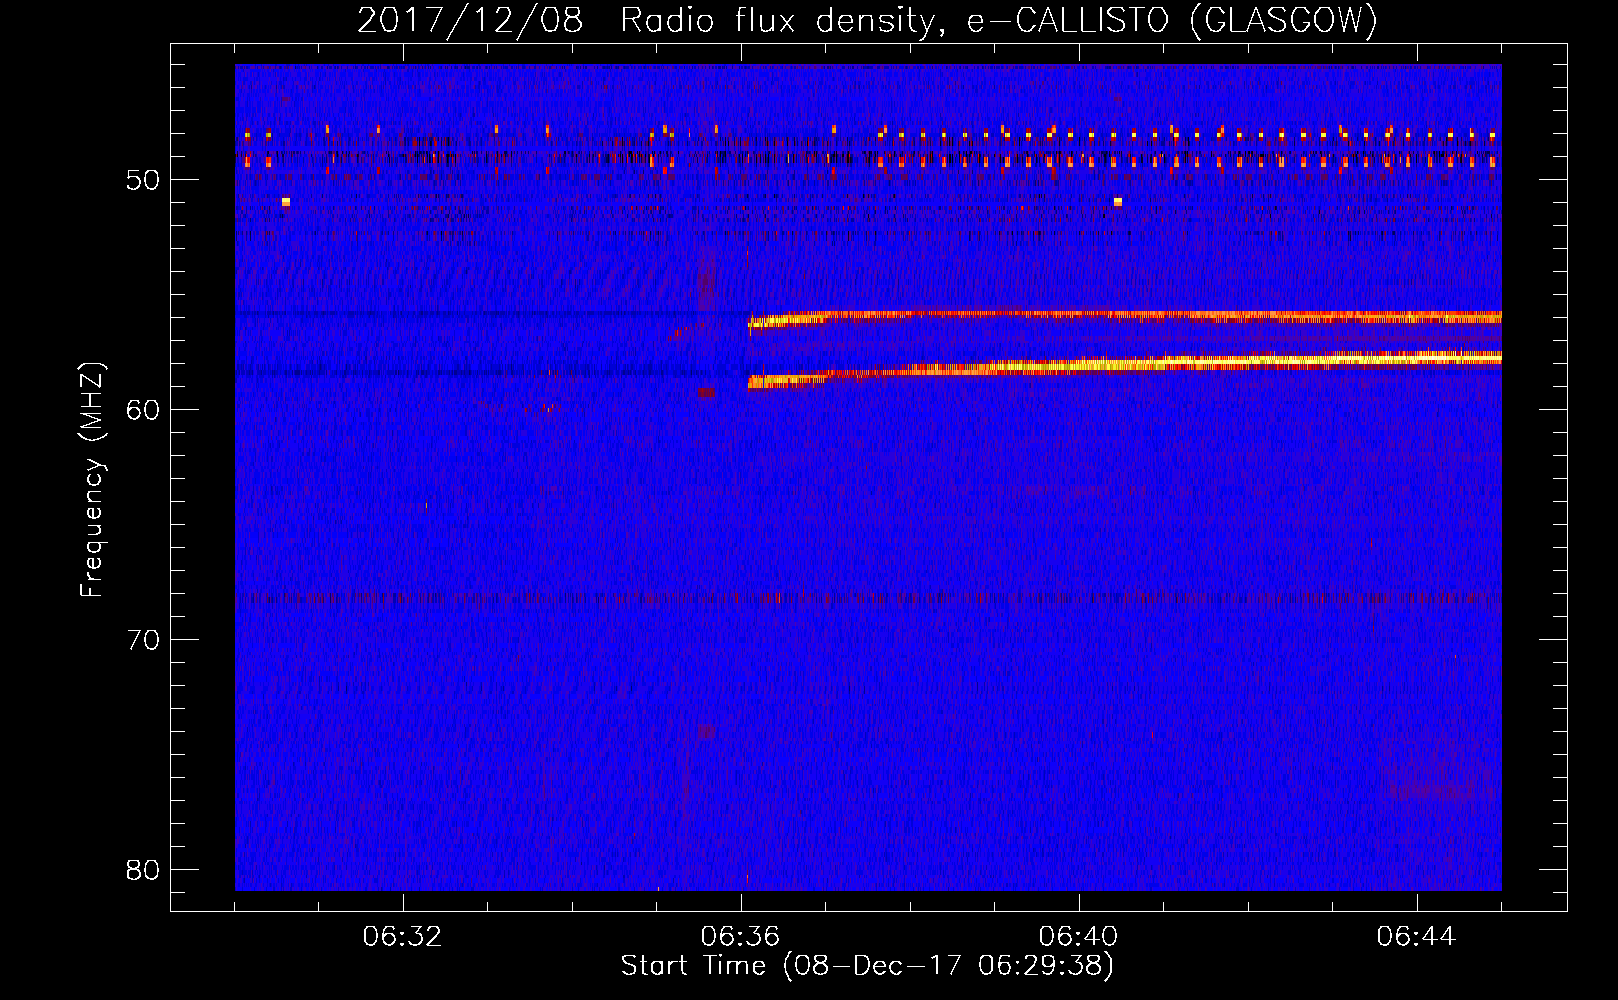Click the 80 frequency tick label
The image size is (1618, 1000).
143,869
